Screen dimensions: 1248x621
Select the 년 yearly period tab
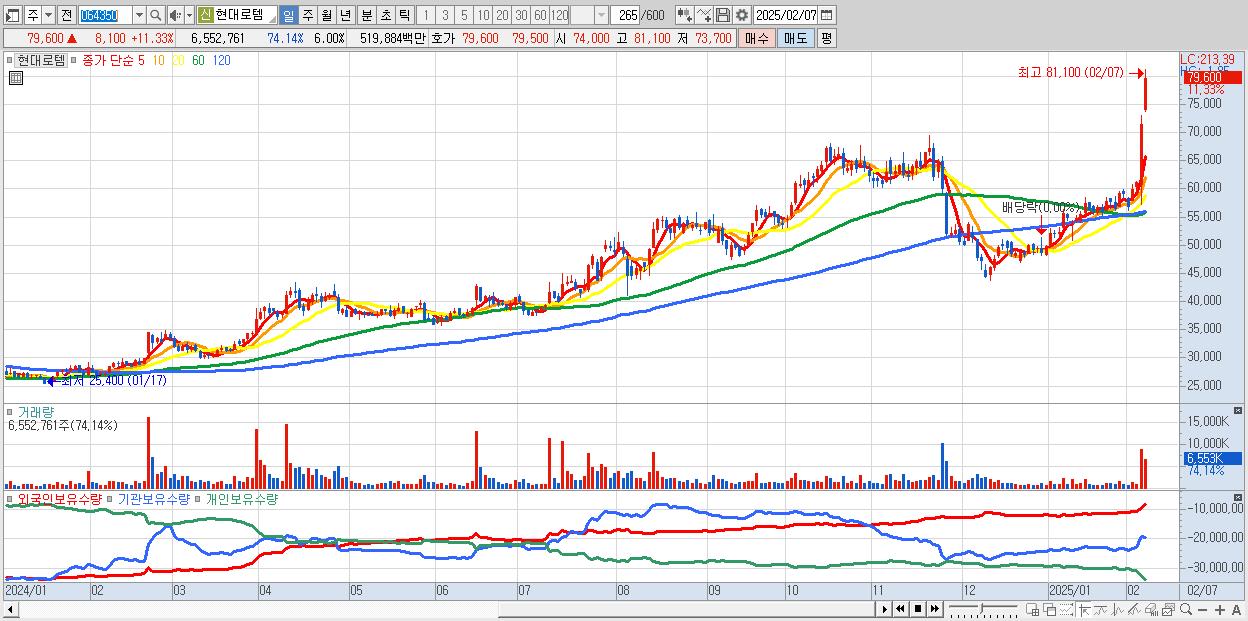coord(345,15)
